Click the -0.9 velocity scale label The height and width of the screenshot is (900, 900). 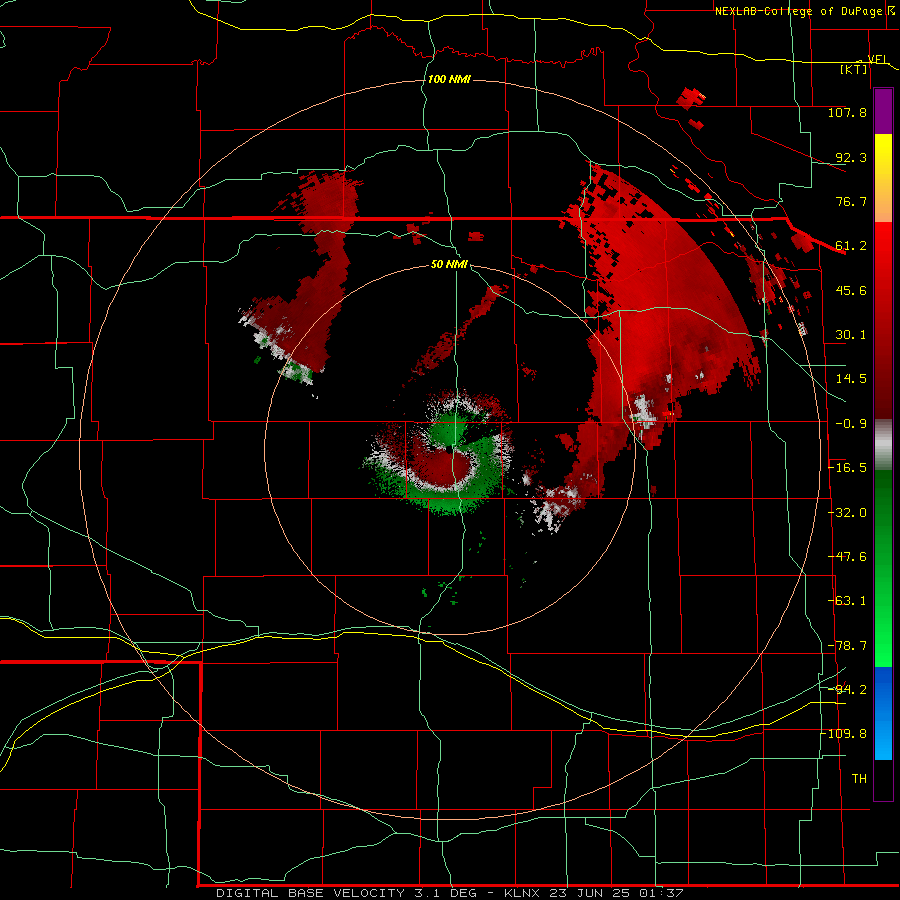click(851, 424)
